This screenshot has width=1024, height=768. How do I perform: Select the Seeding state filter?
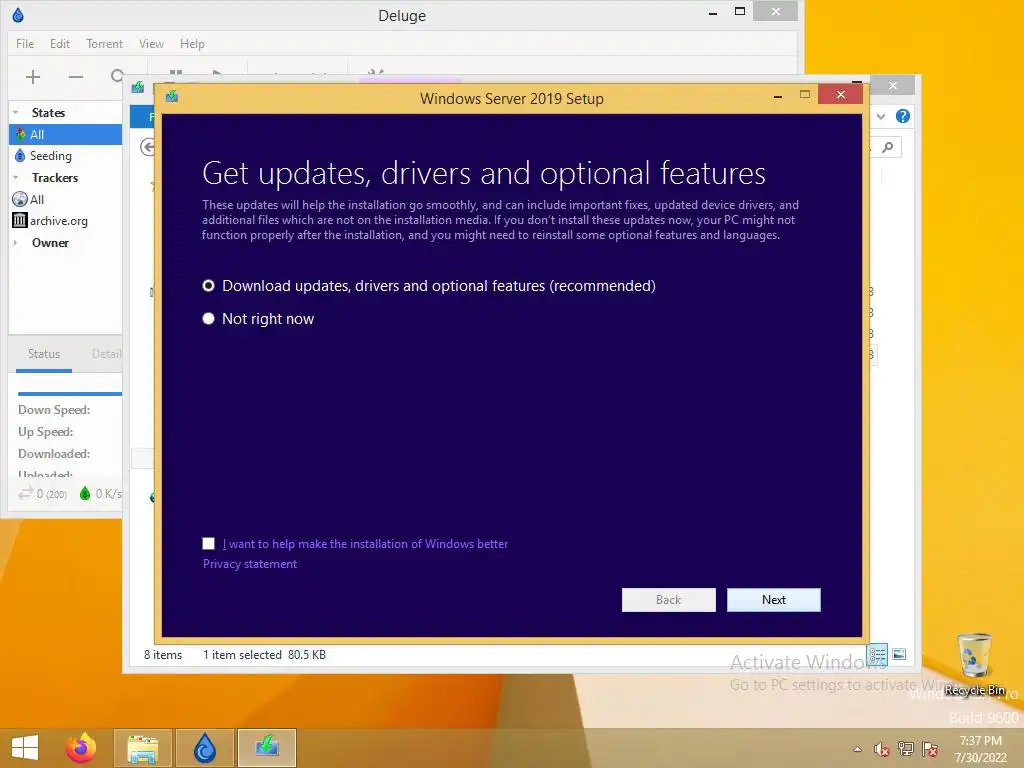65,155
